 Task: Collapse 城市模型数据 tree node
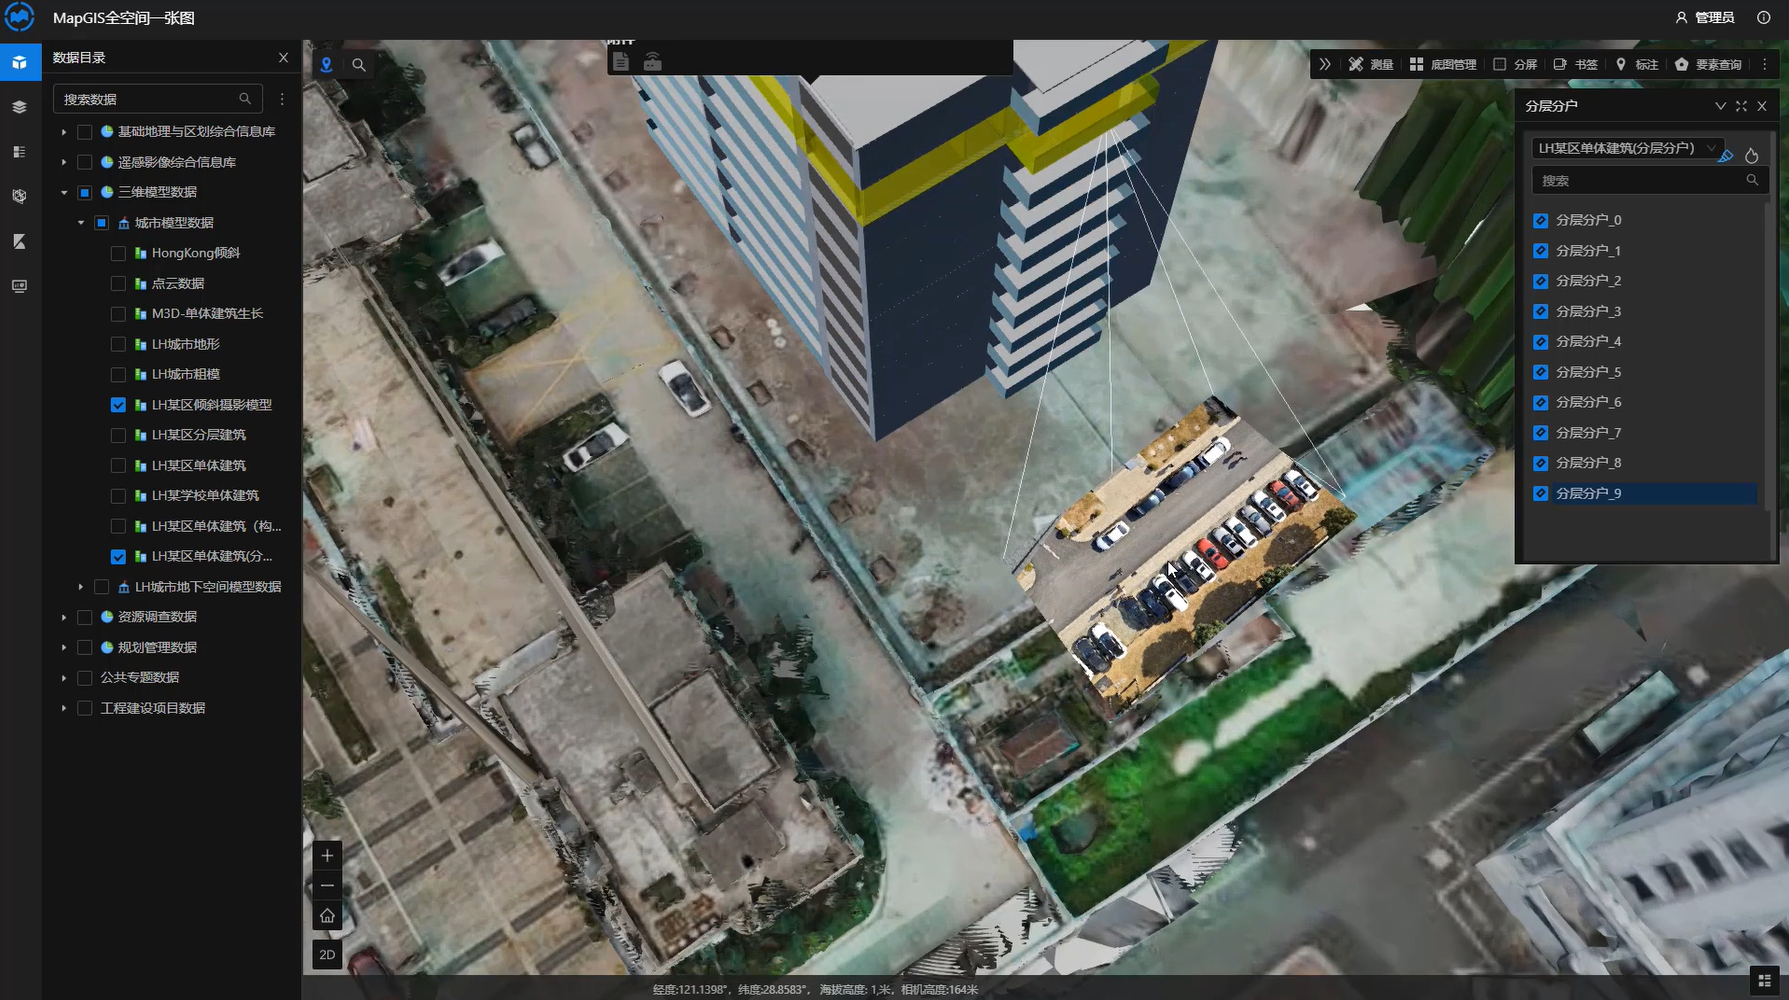(81, 223)
